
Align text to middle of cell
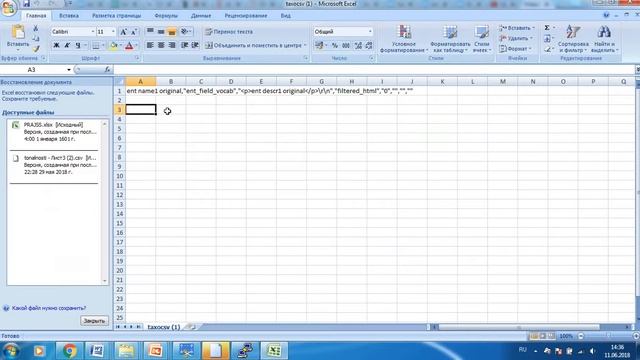(x=161, y=31)
